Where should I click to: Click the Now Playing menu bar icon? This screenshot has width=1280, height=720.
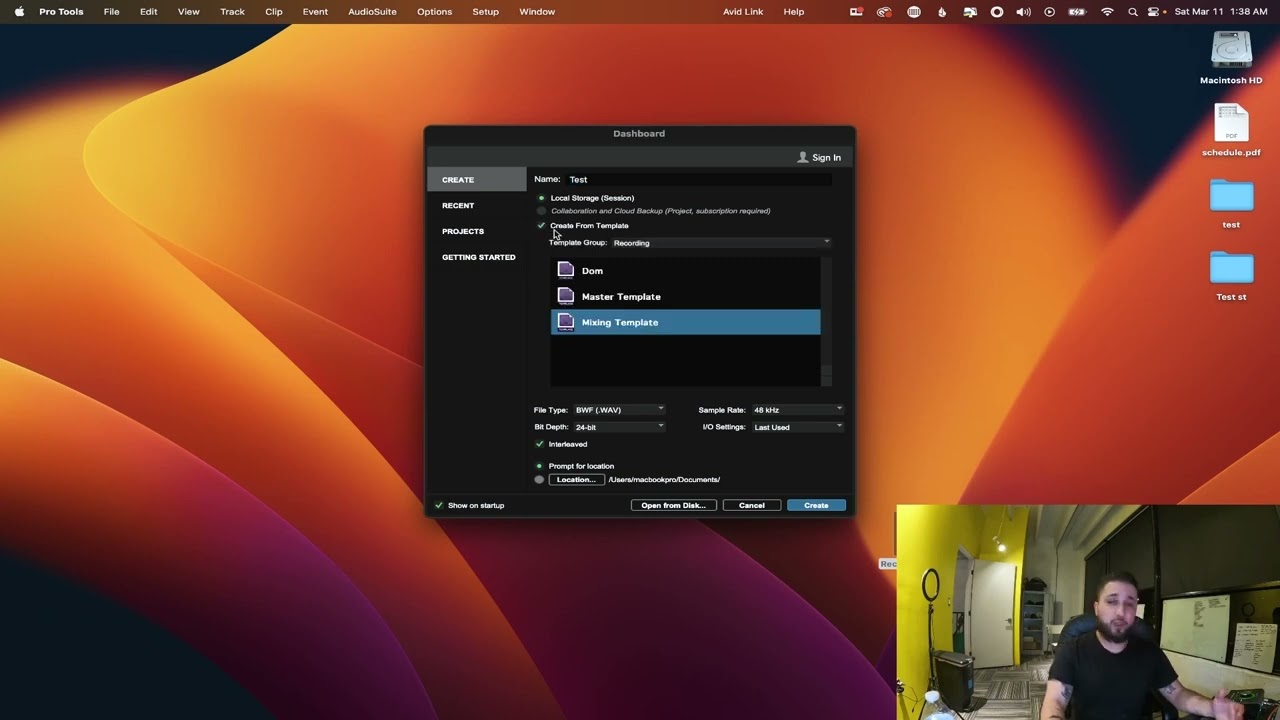1049,12
